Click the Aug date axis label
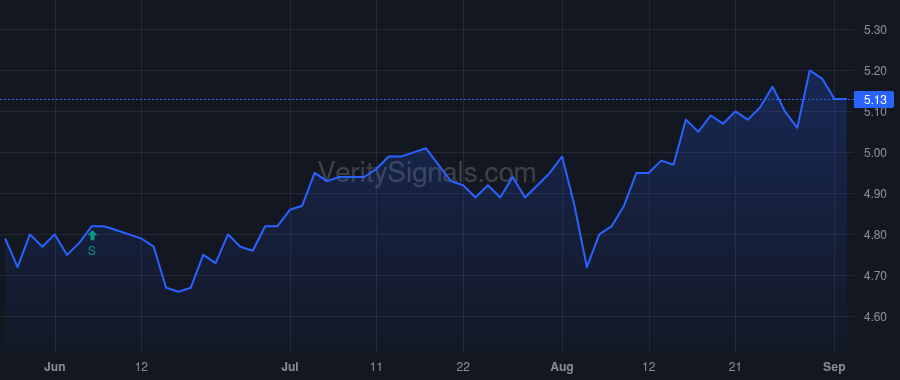This screenshot has height=380, width=900. coord(562,367)
